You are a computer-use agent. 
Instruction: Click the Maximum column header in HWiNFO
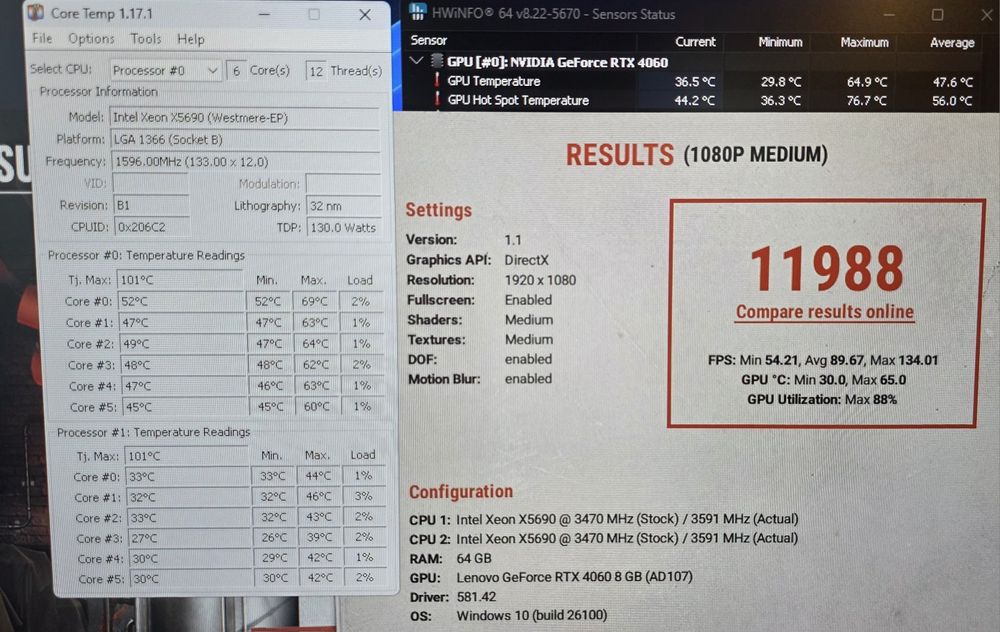[x=864, y=42]
